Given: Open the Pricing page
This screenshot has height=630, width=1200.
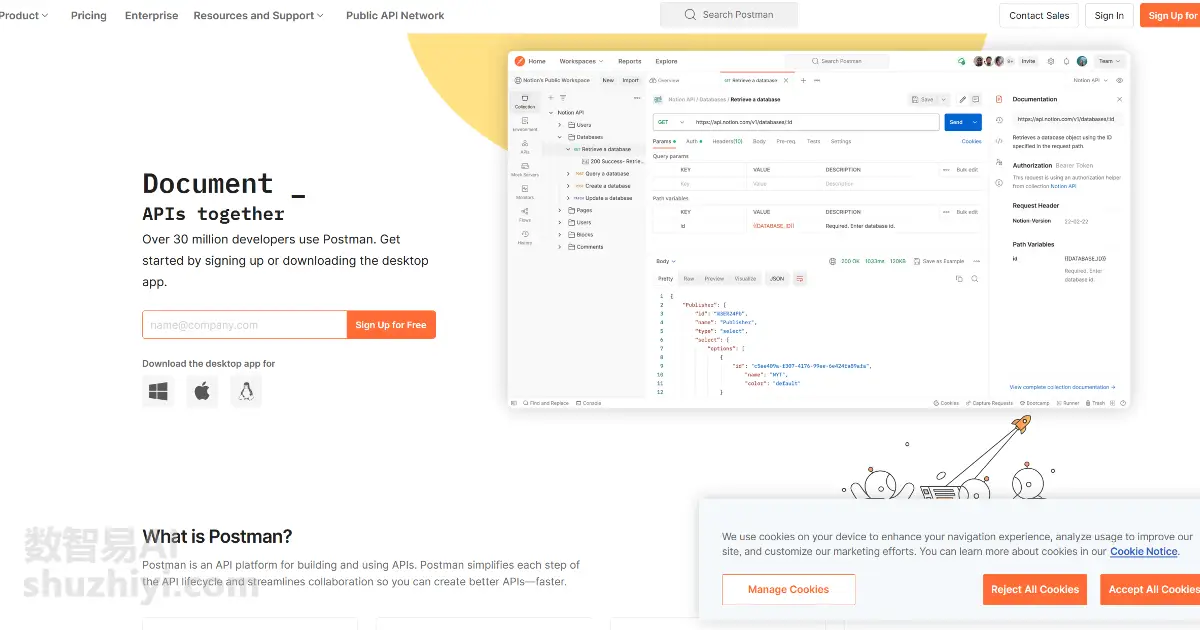Looking at the screenshot, I should (89, 16).
